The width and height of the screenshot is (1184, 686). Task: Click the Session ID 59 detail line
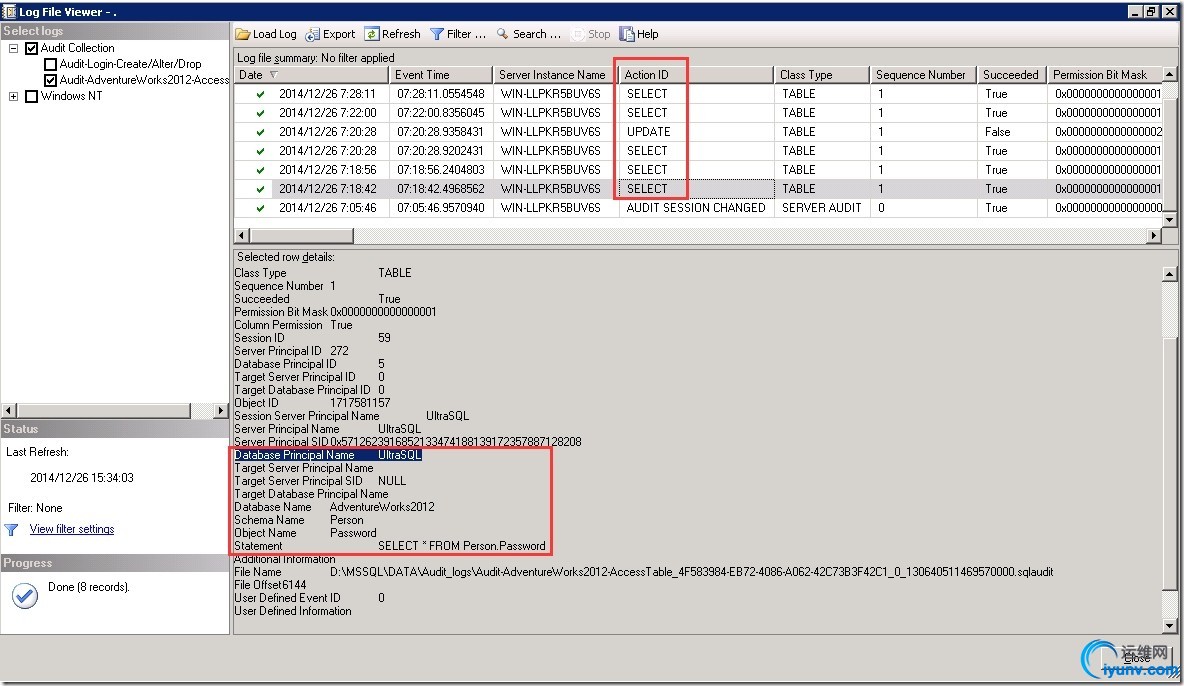[x=312, y=338]
